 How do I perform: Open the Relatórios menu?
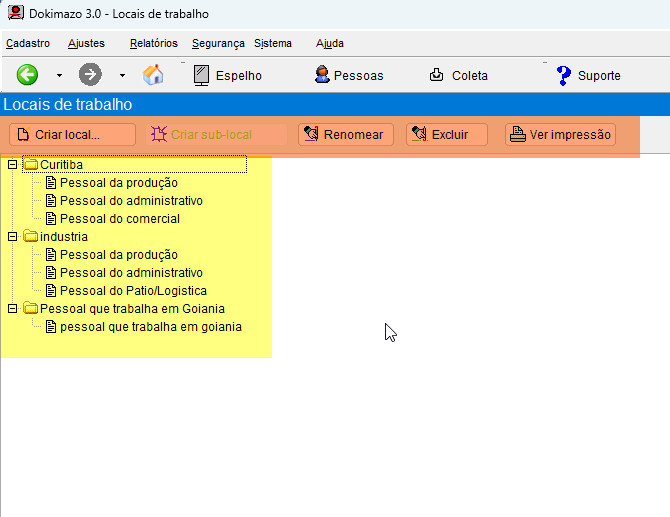153,43
